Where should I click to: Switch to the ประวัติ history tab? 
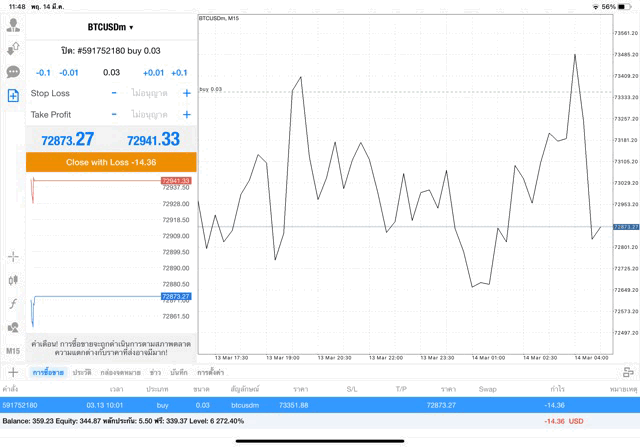[82, 372]
